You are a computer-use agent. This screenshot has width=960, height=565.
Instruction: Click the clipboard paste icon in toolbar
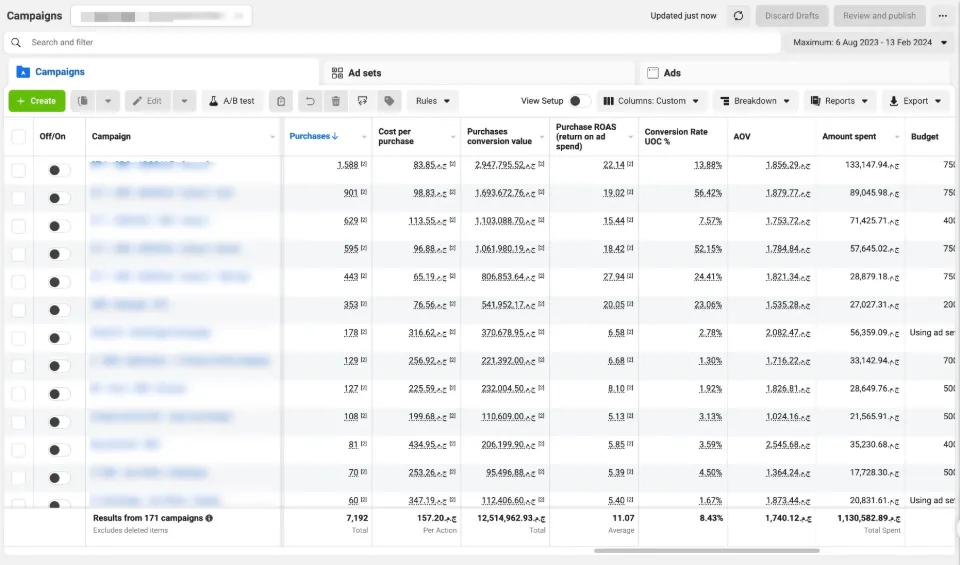[281, 101]
